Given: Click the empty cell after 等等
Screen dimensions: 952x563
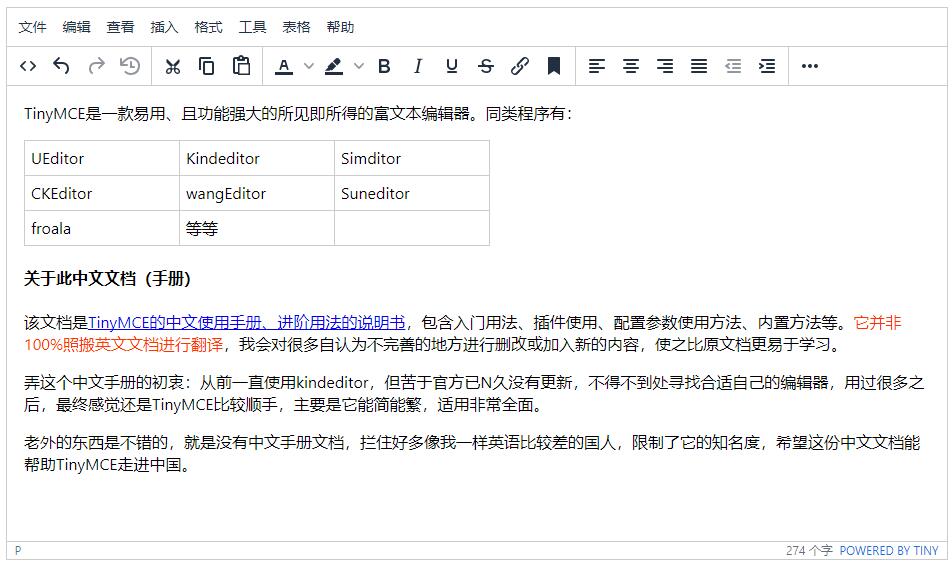Looking at the screenshot, I should tap(412, 228).
